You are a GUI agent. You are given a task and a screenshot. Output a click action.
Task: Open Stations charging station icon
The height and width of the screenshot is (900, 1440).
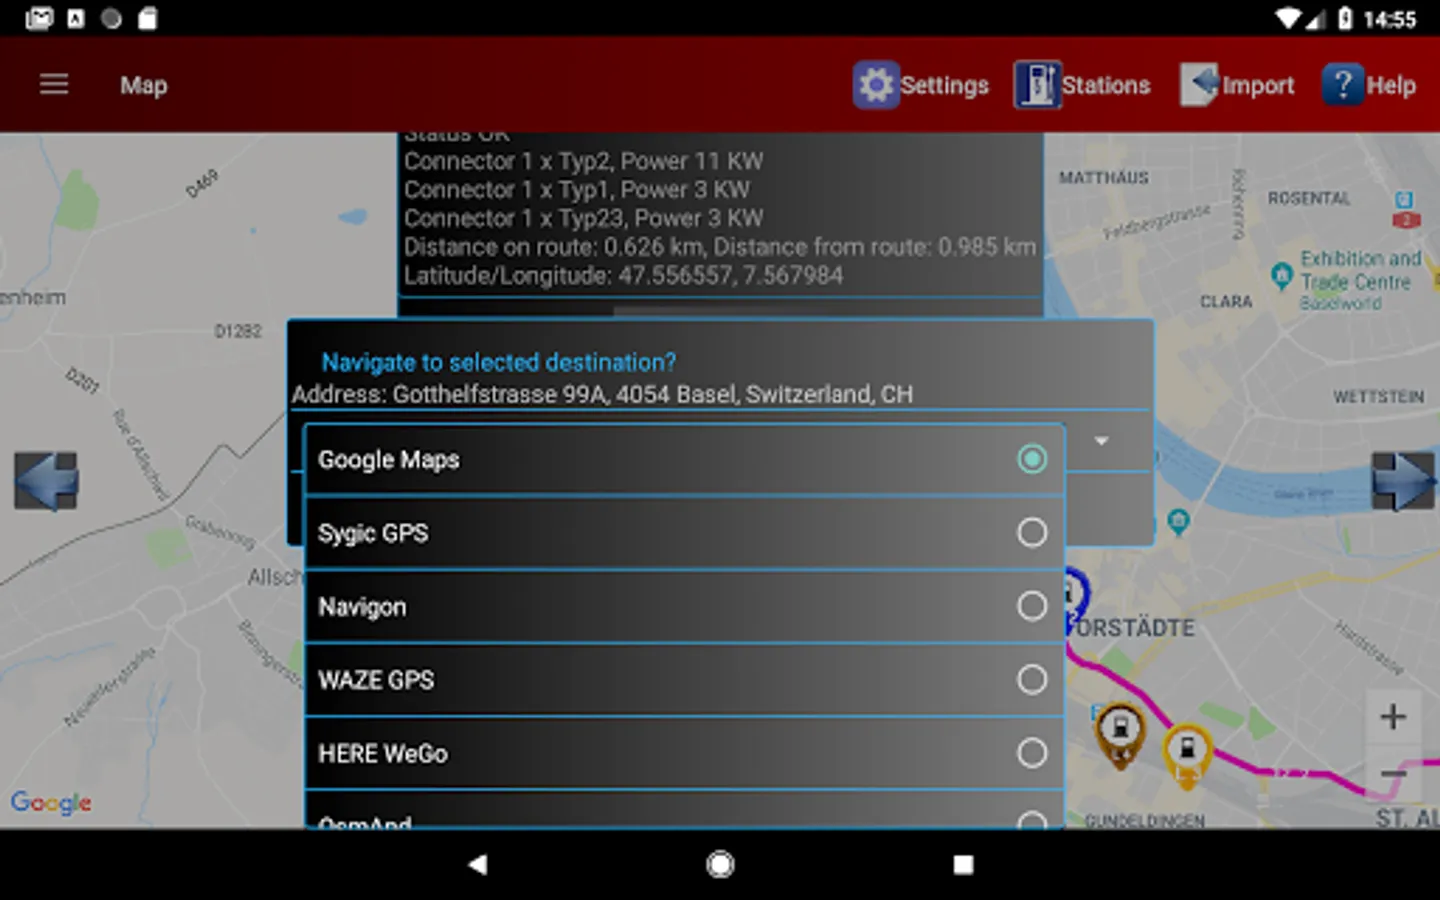coord(1037,85)
